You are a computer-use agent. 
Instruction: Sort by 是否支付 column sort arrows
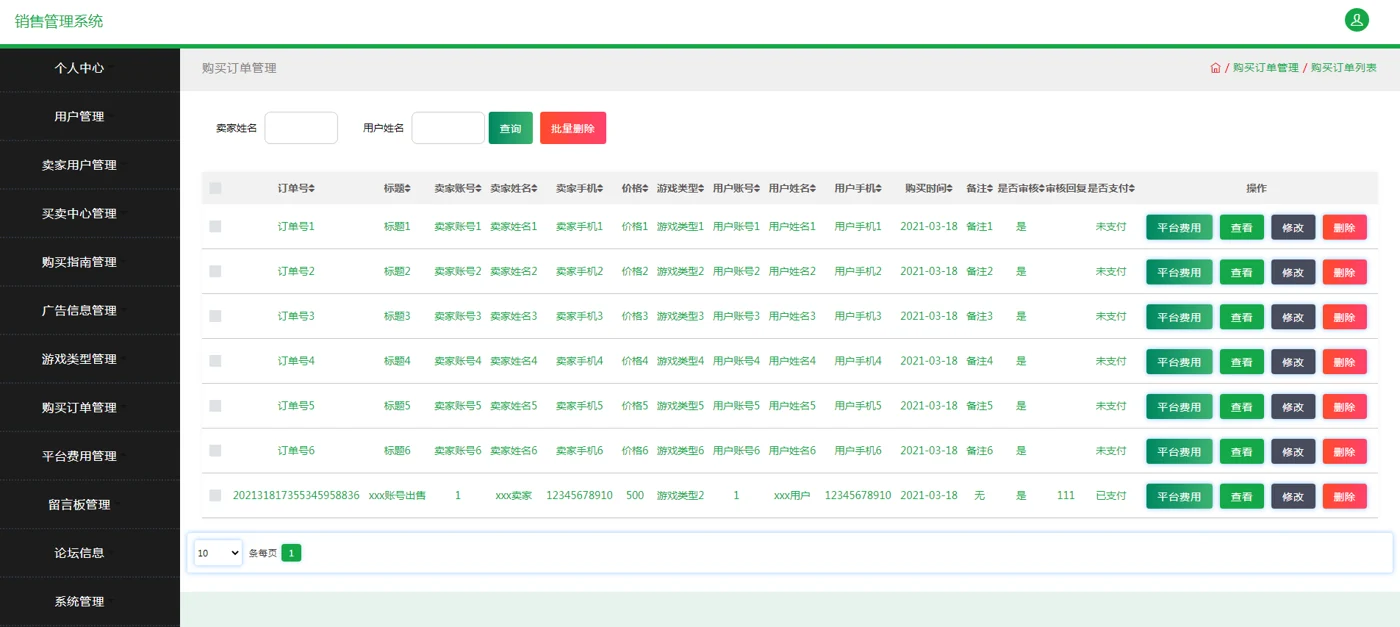pyautogui.click(x=1132, y=188)
